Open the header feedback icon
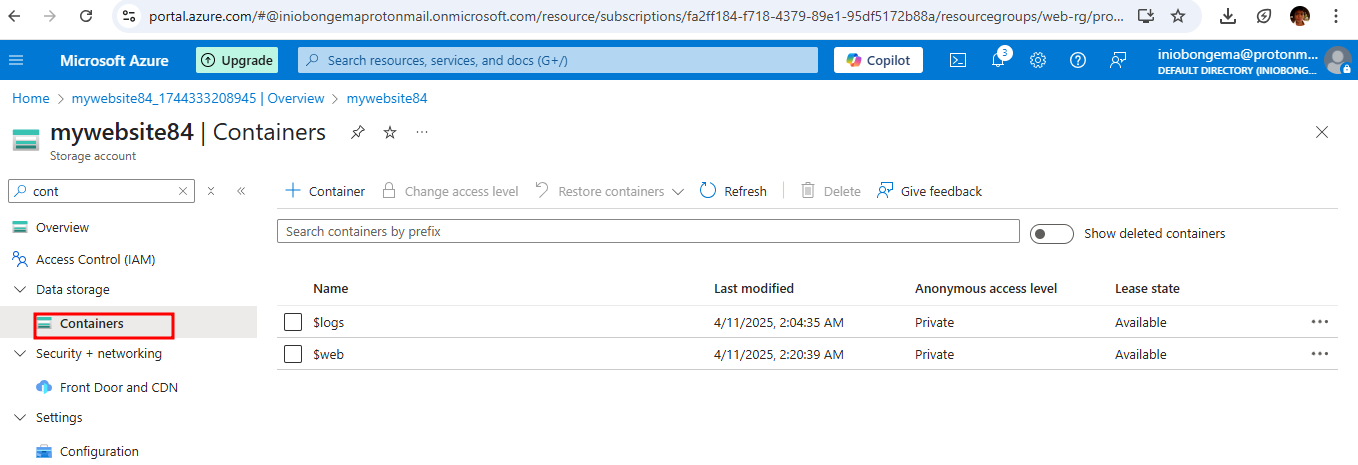The height and width of the screenshot is (465, 1358). click(x=1118, y=60)
